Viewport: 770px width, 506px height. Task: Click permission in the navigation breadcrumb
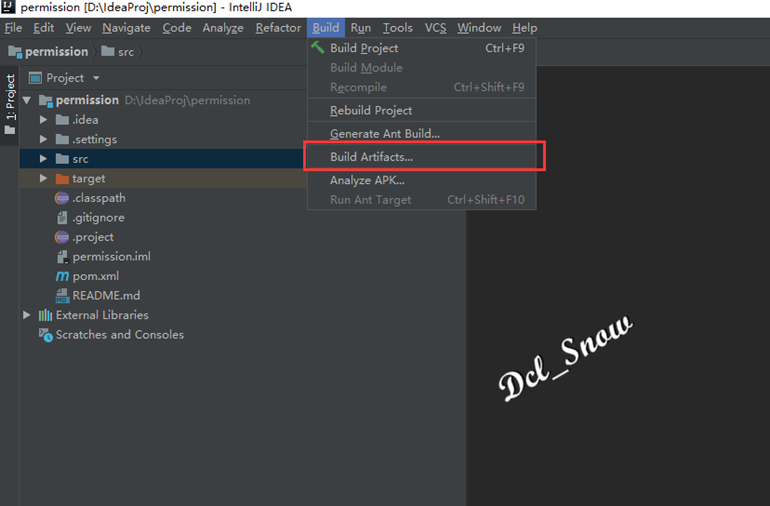[x=56, y=52]
